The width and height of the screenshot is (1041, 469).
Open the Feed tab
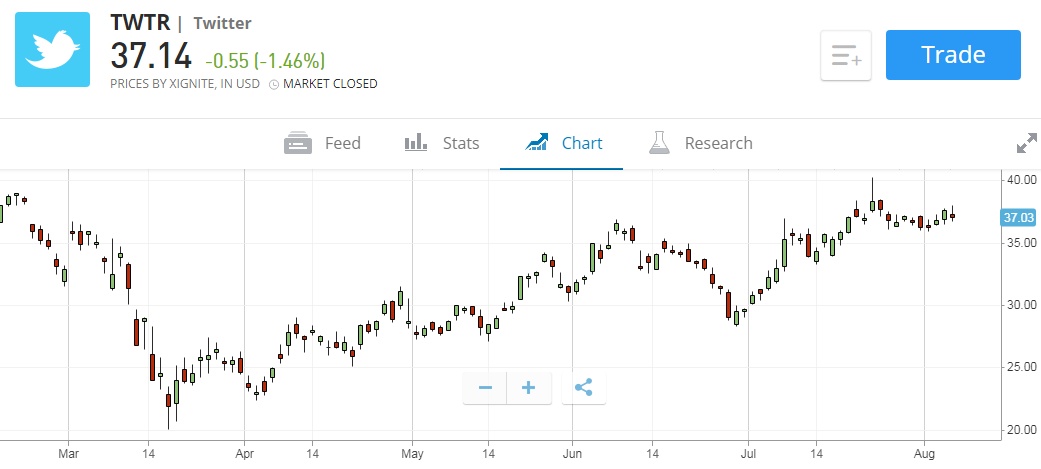[342, 143]
